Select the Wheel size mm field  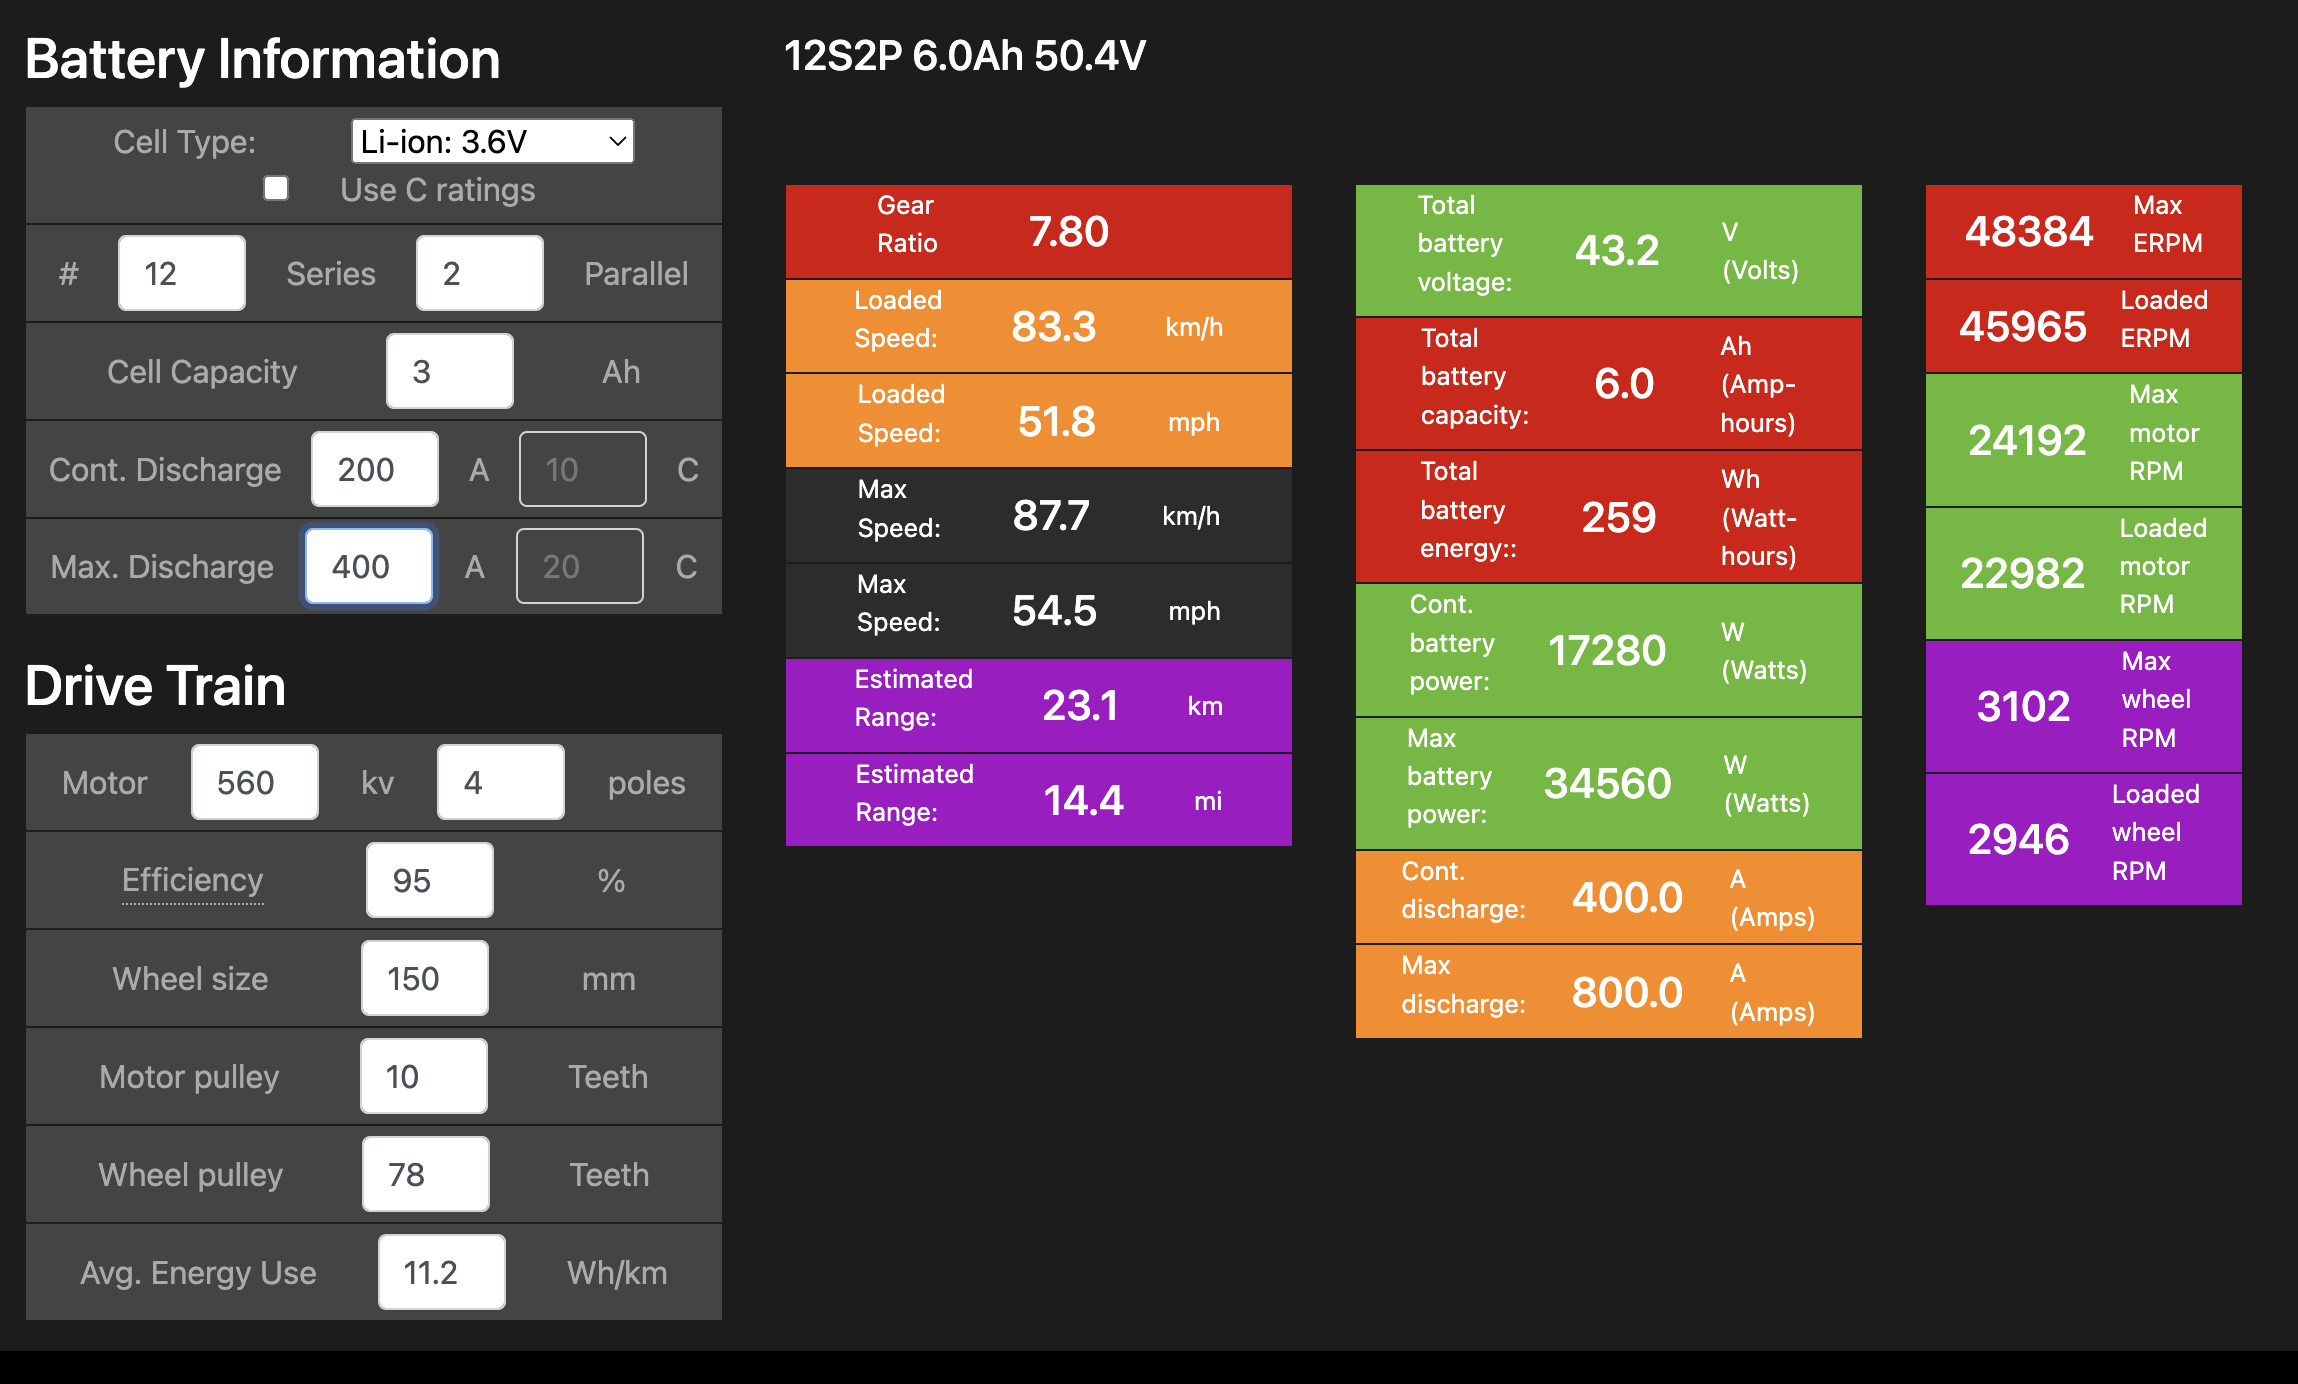point(425,978)
